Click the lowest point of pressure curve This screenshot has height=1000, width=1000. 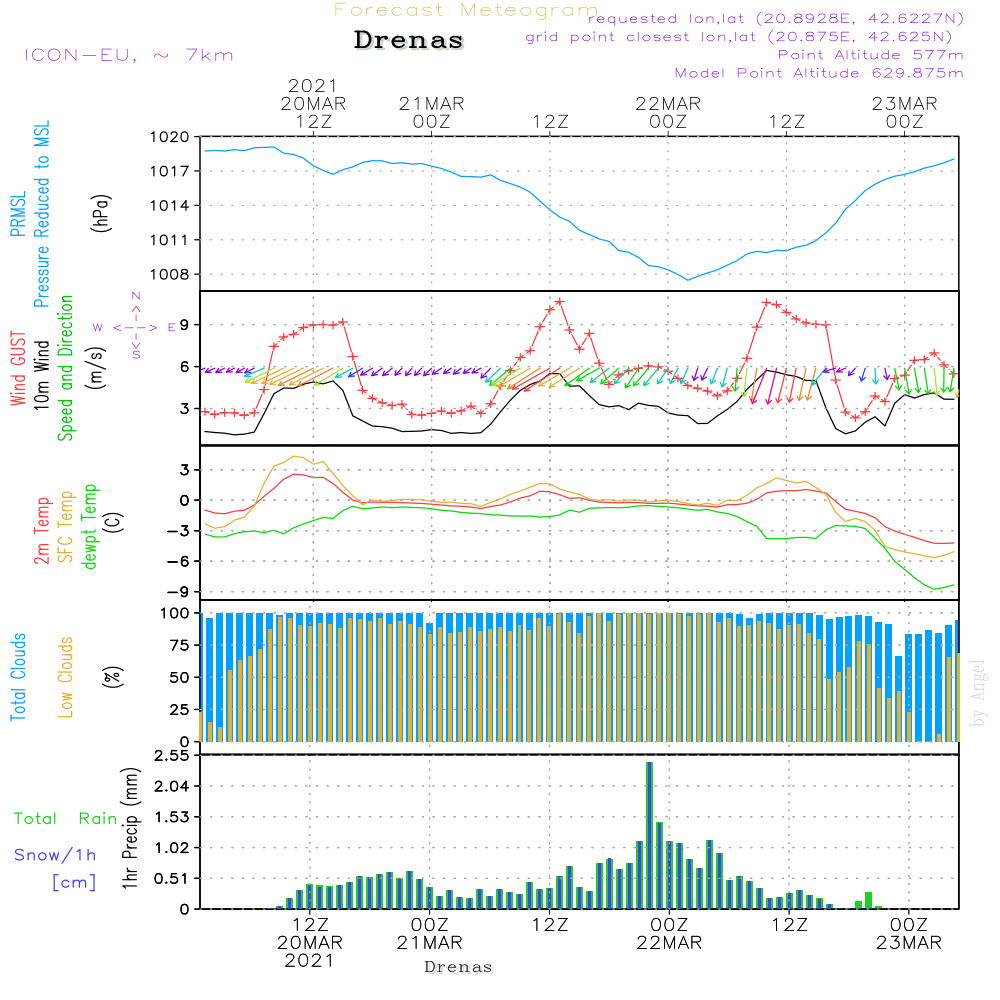click(x=687, y=279)
